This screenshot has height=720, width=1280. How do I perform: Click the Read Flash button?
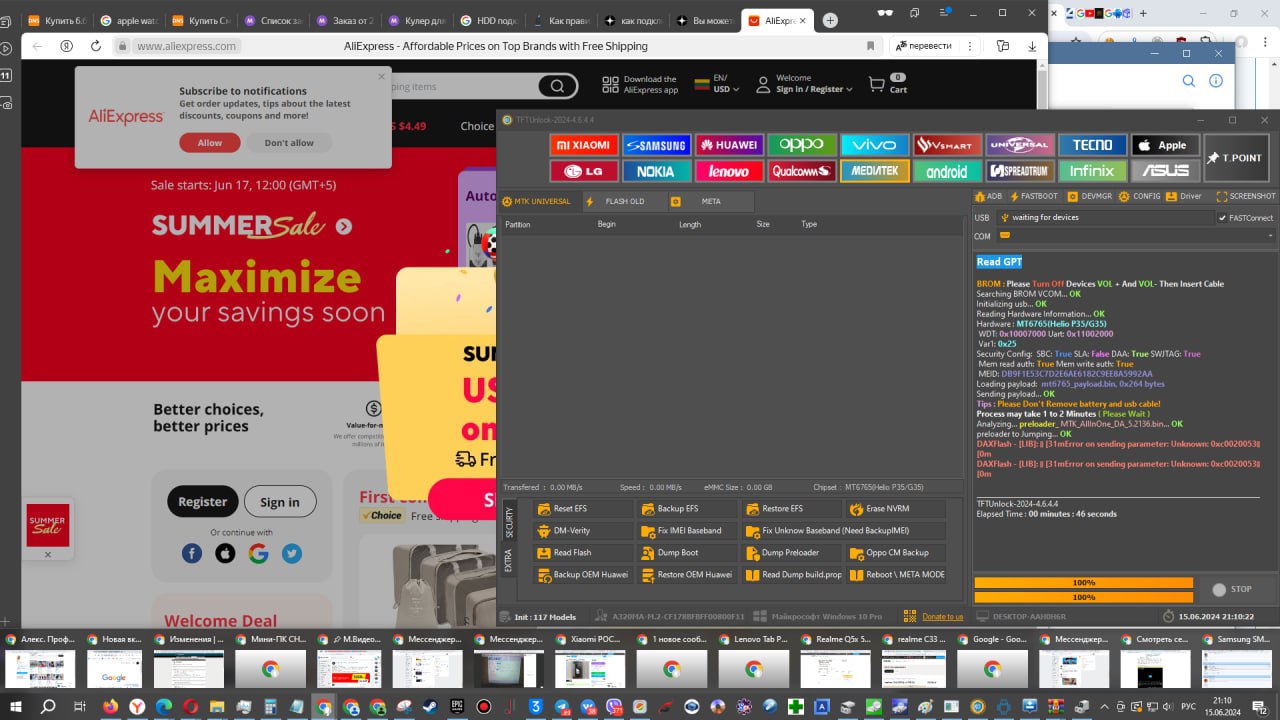point(583,553)
